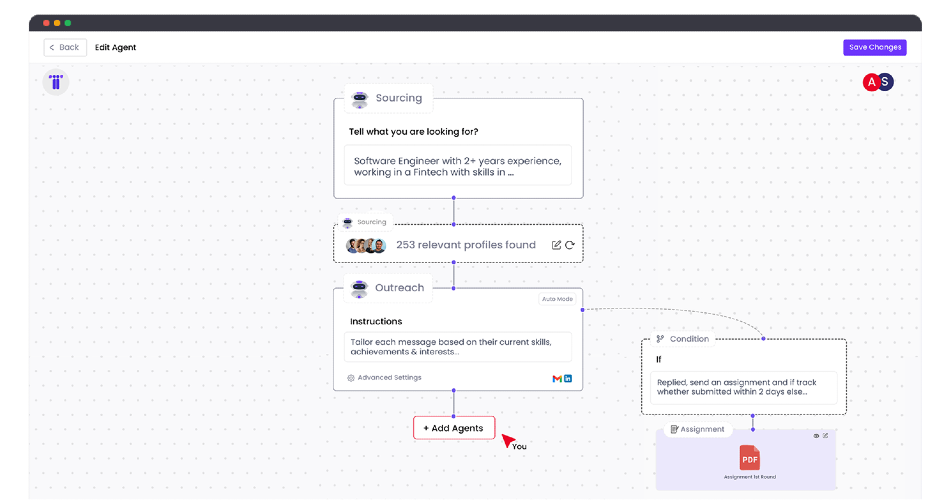Open Advanced Settings gear icon
Viewport: 951px width, 500px height.
click(351, 378)
